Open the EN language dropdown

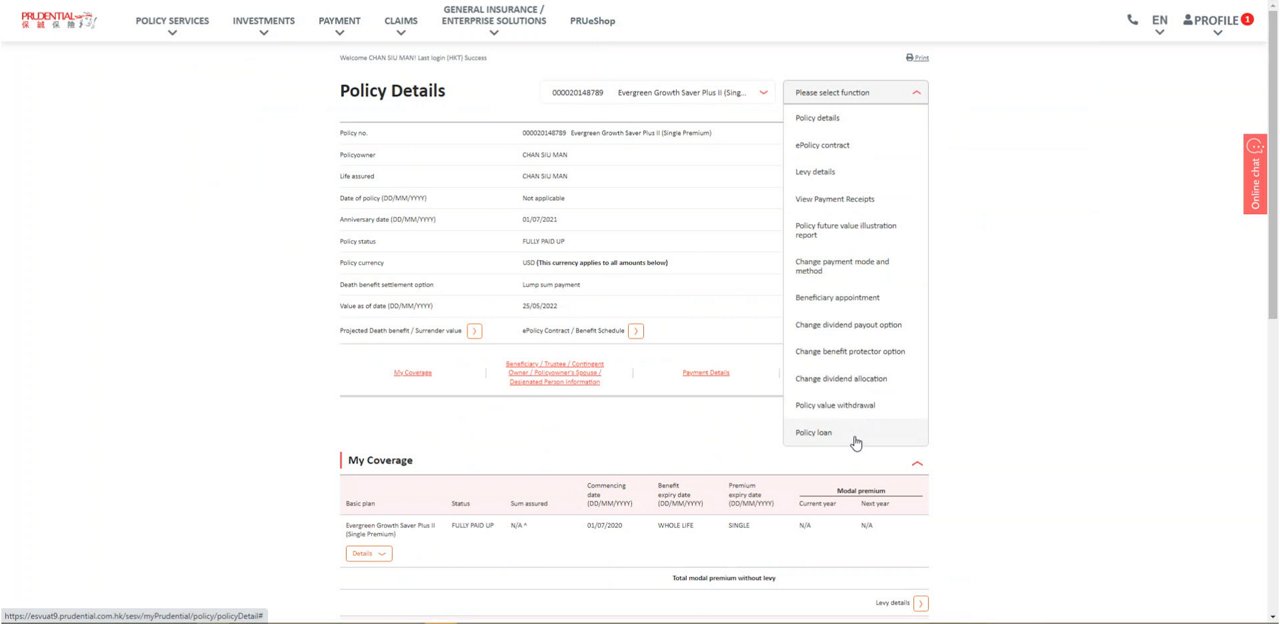coord(1159,21)
